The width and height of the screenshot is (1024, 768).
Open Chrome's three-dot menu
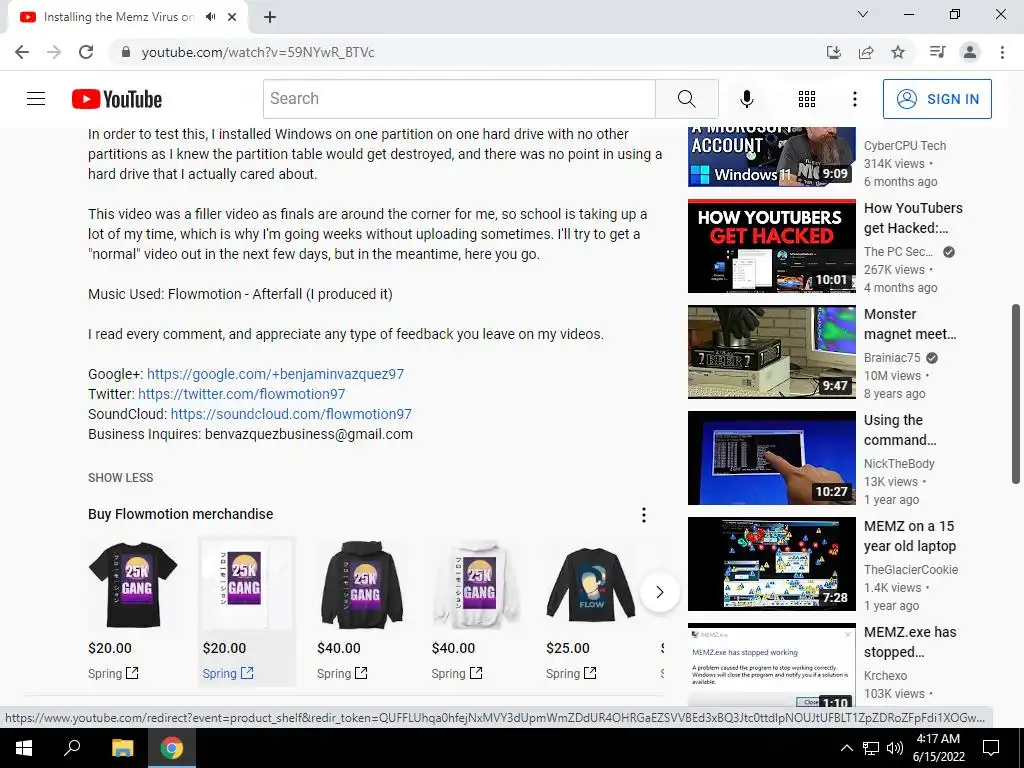click(x=1002, y=52)
